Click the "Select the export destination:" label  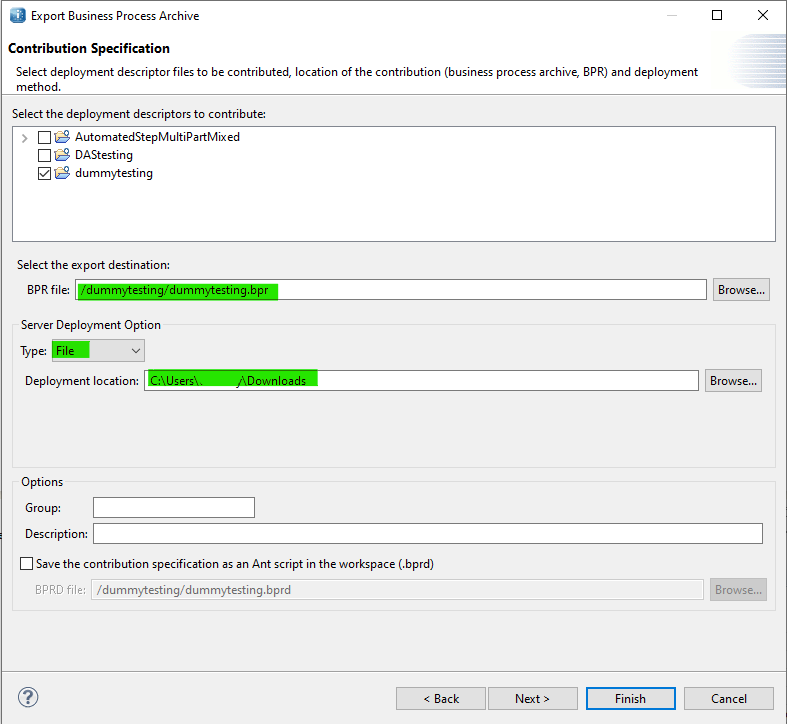pyautogui.click(x=93, y=265)
